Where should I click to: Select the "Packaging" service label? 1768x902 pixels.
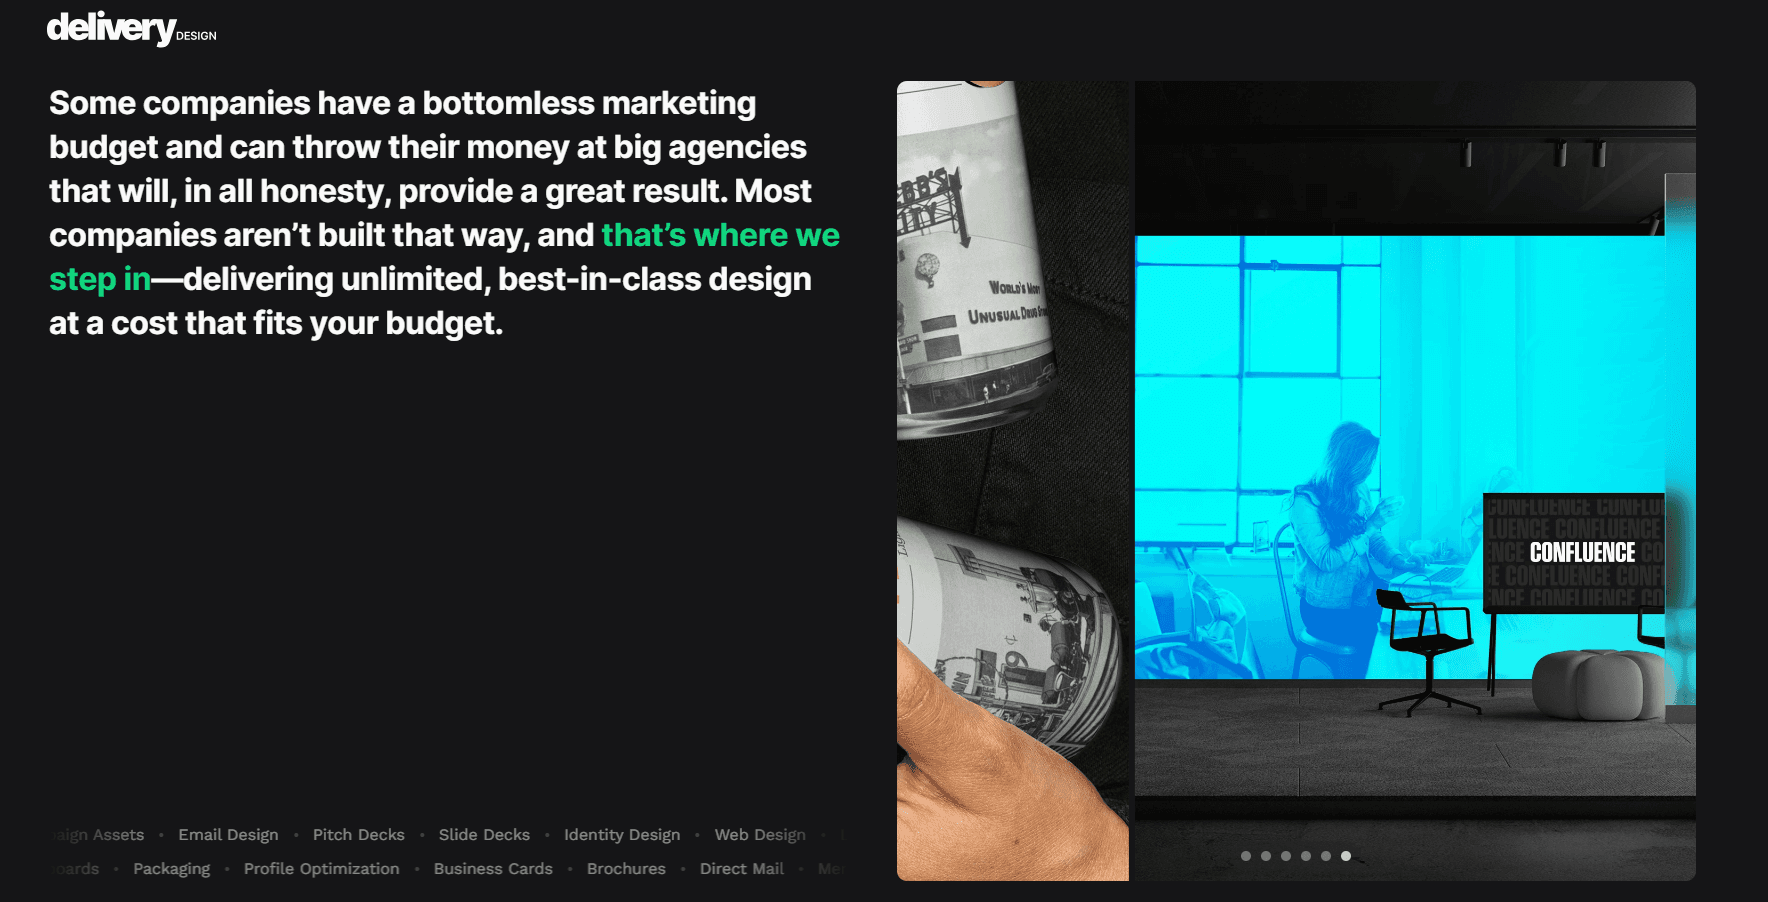[x=172, y=869]
